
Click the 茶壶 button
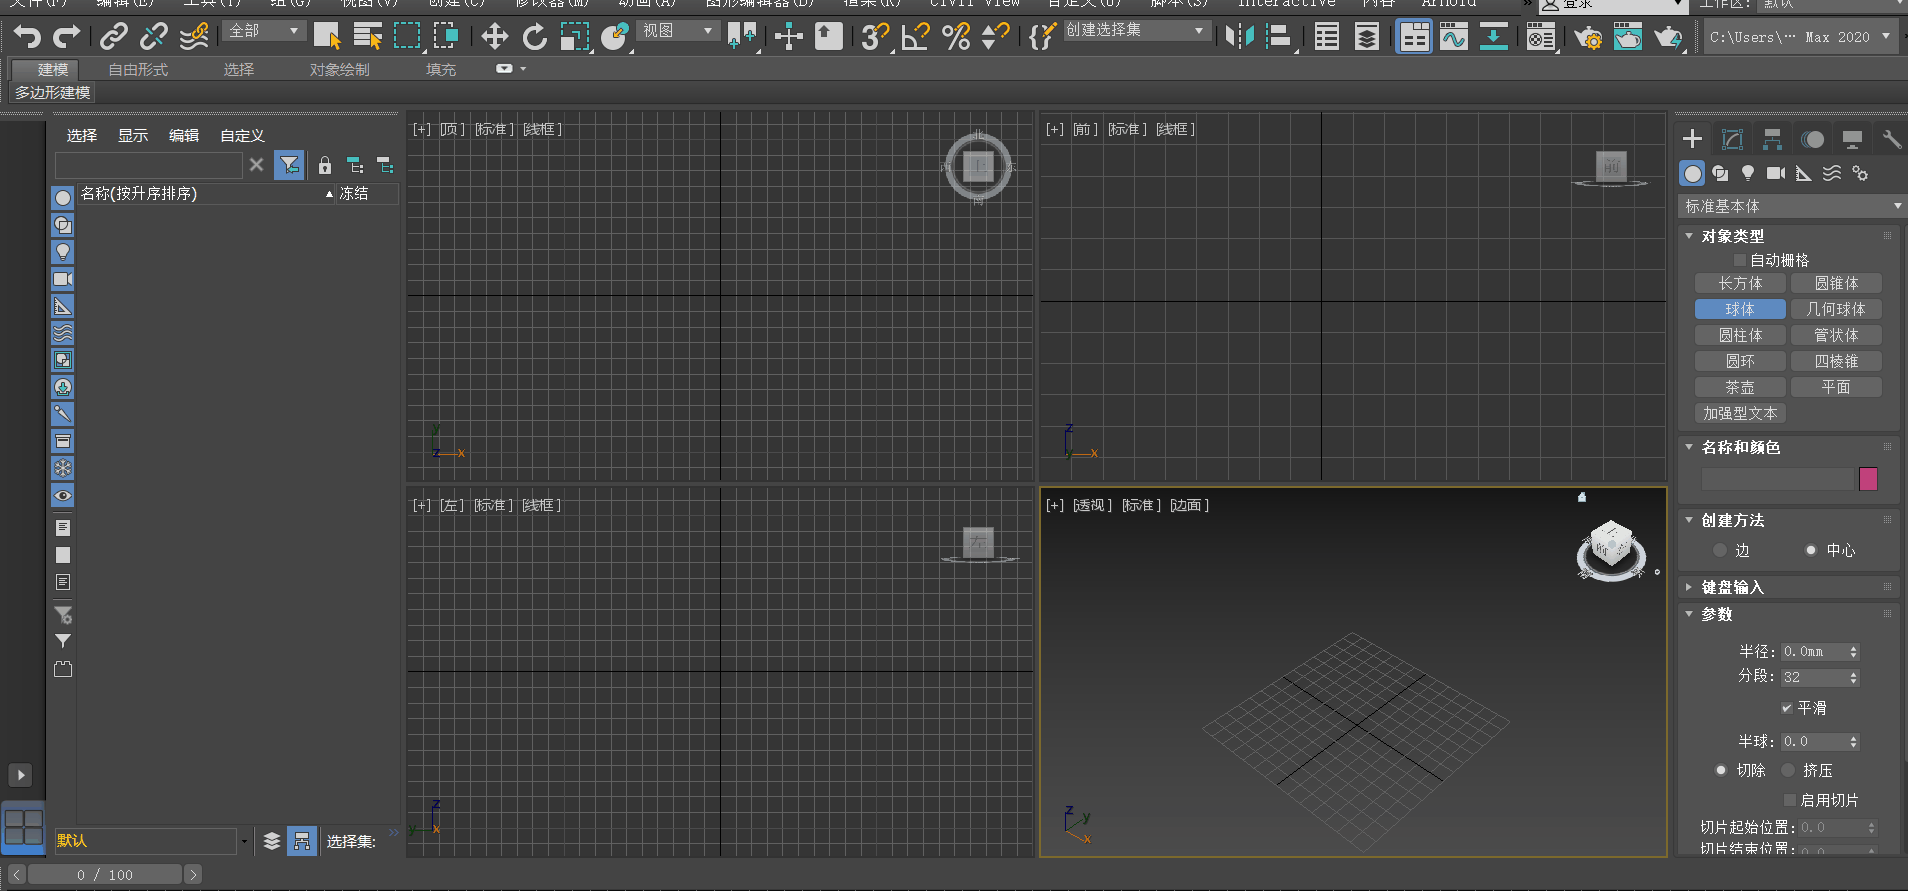pos(1740,388)
